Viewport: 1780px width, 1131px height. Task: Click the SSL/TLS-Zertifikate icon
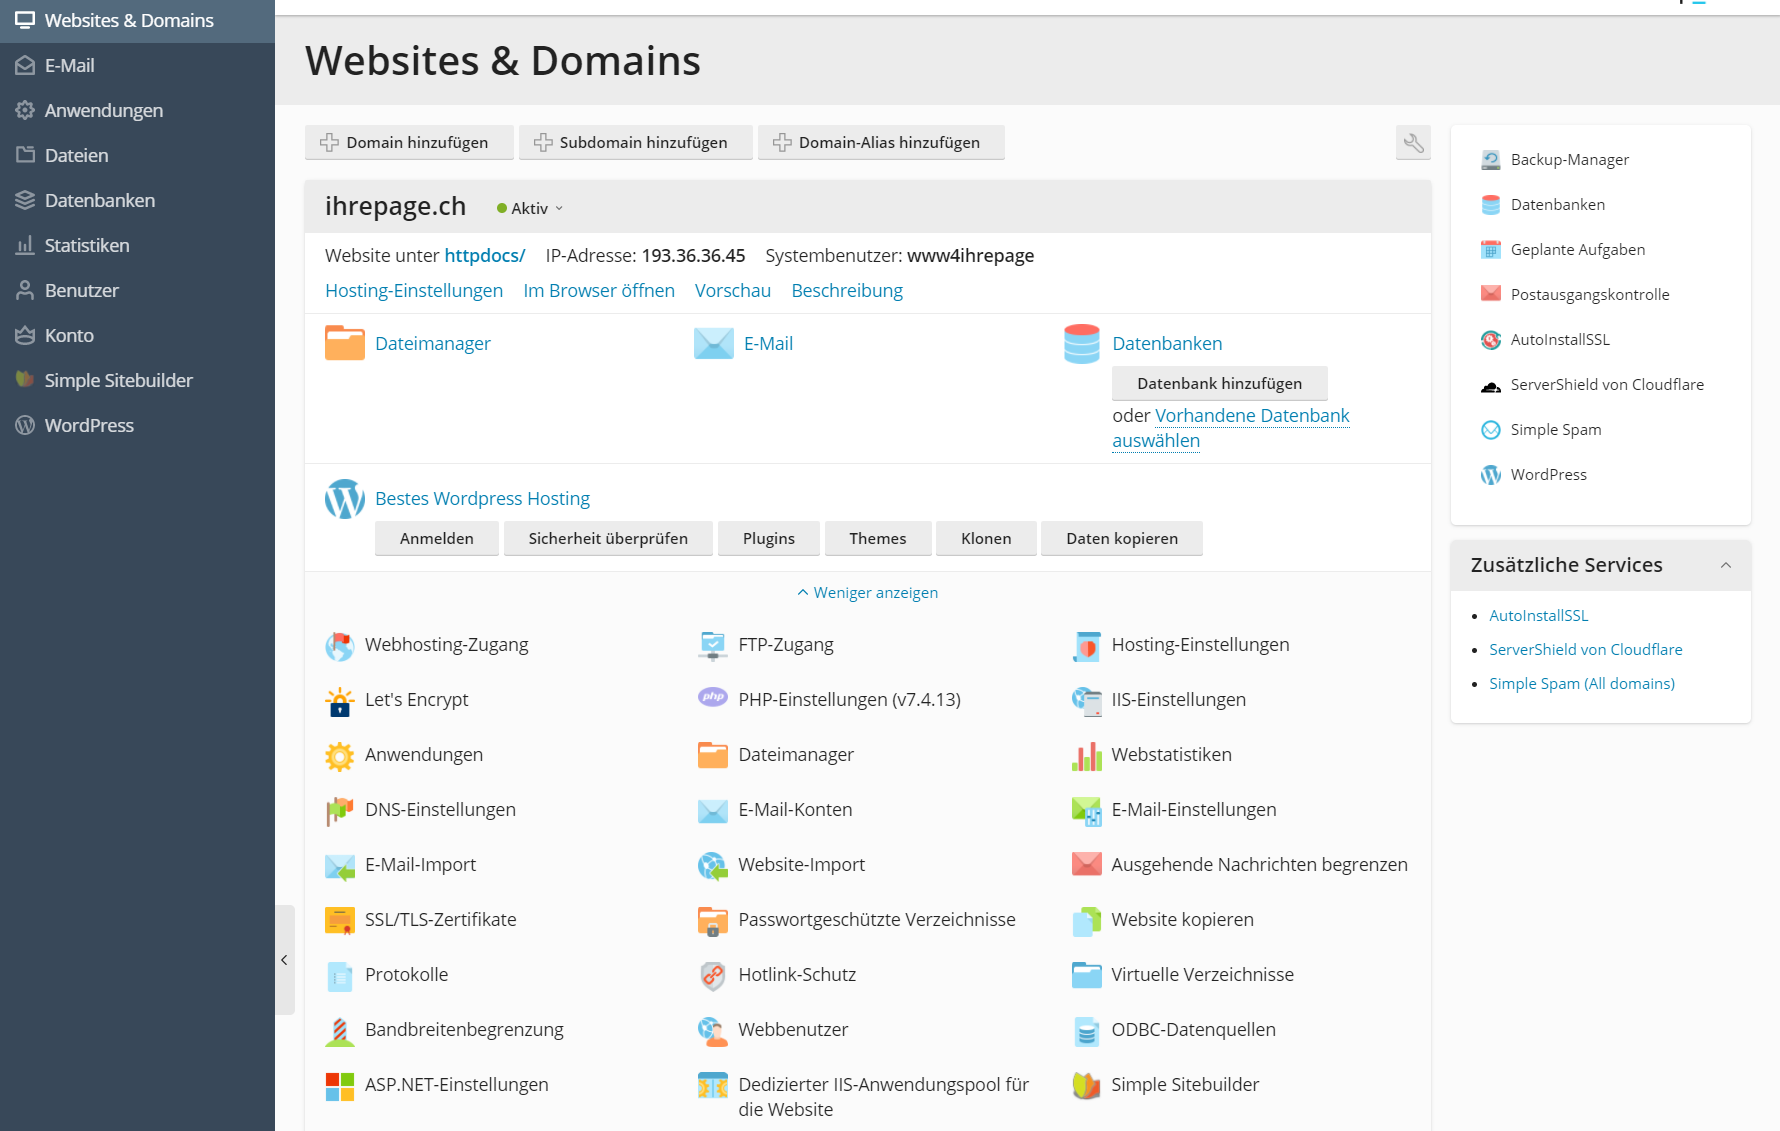point(340,919)
